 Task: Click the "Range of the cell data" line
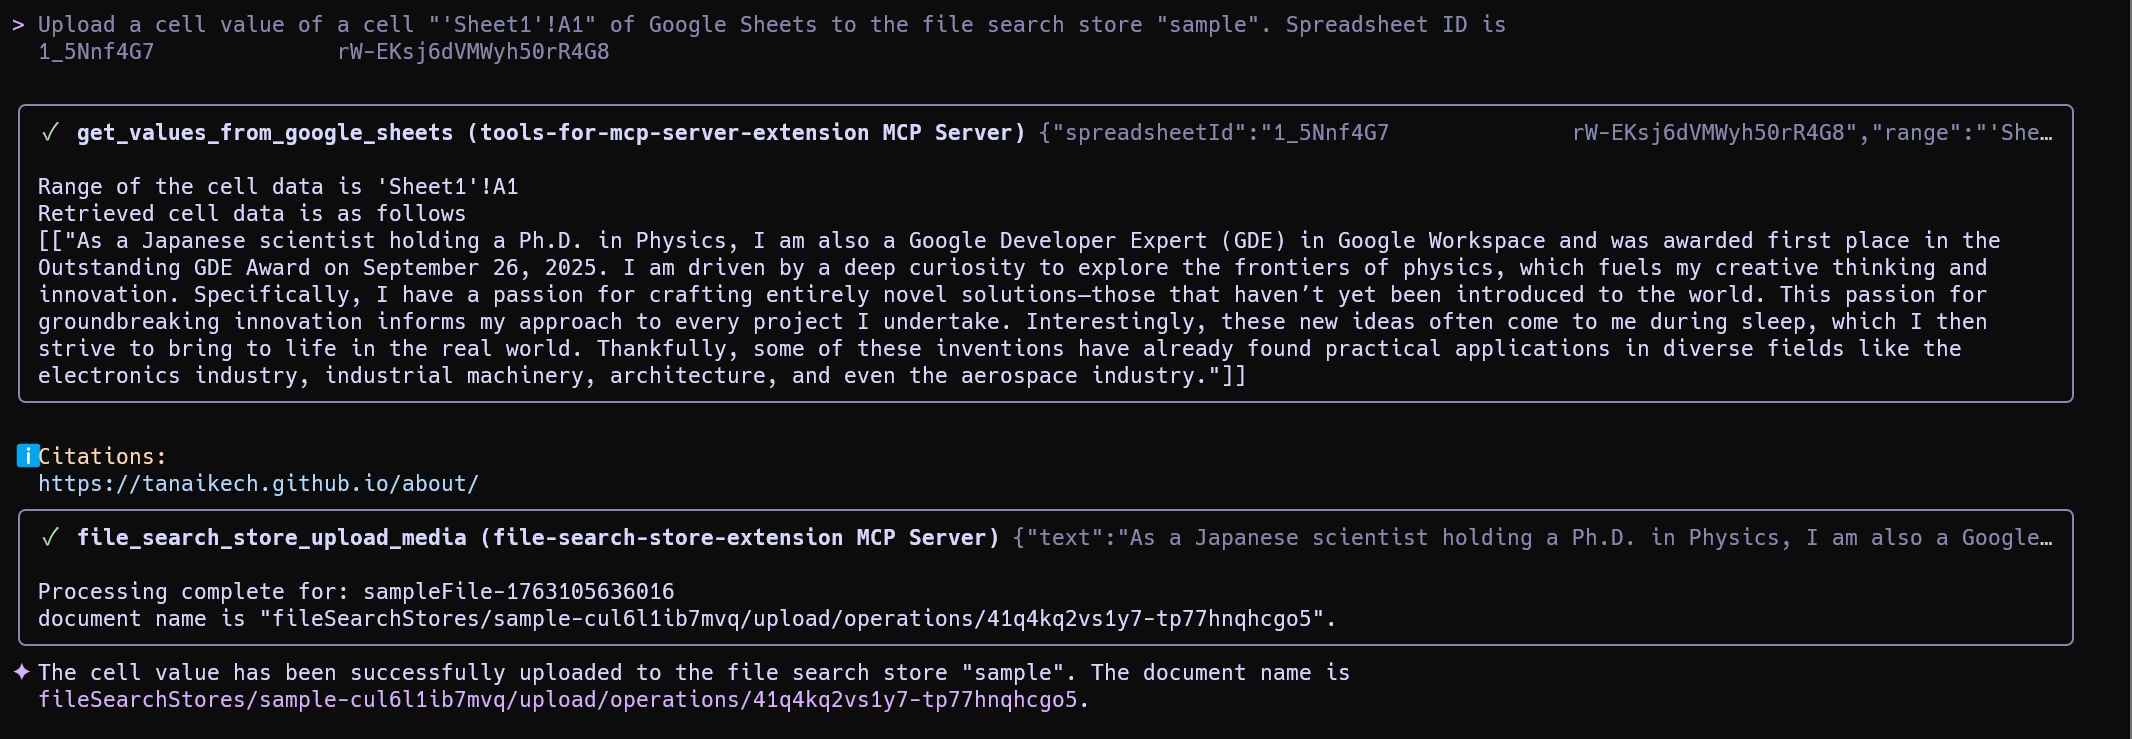pyautogui.click(x=277, y=187)
